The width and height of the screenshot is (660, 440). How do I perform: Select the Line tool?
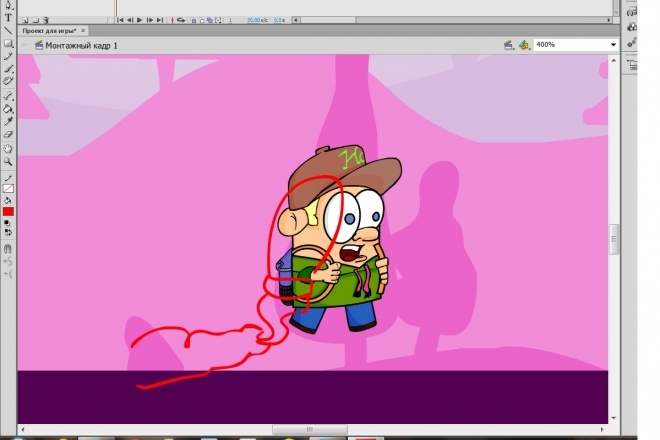[x=8, y=31]
